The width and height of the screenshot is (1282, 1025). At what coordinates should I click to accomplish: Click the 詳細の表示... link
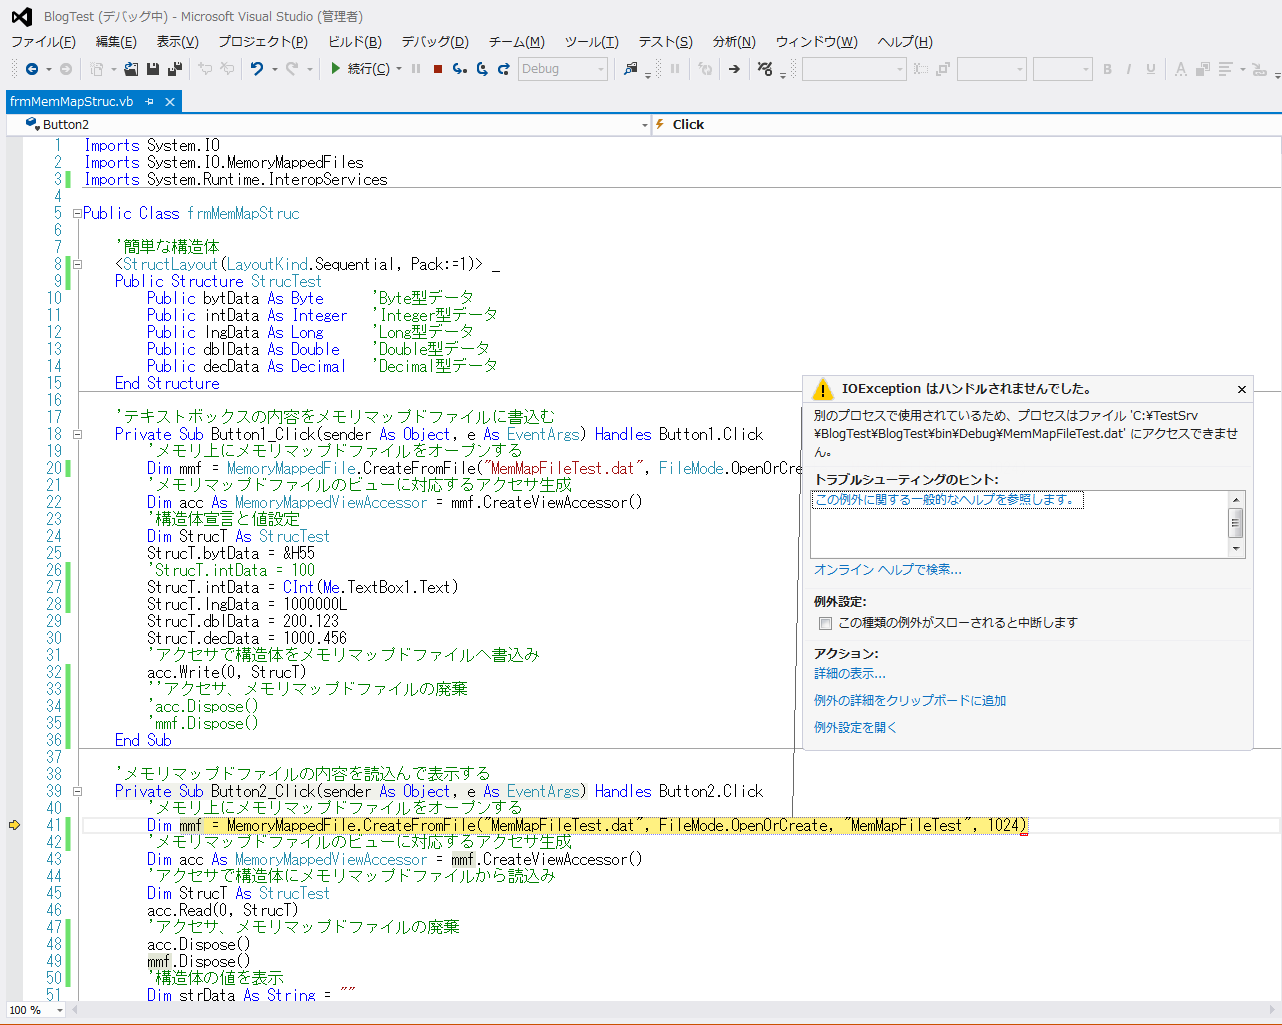click(x=849, y=674)
